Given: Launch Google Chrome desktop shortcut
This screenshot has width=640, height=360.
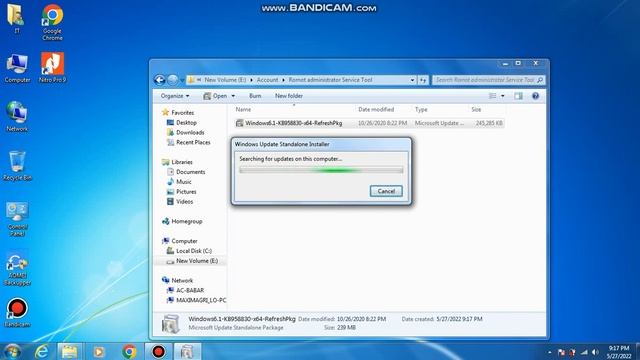Looking at the screenshot, I should pyautogui.click(x=52, y=22).
